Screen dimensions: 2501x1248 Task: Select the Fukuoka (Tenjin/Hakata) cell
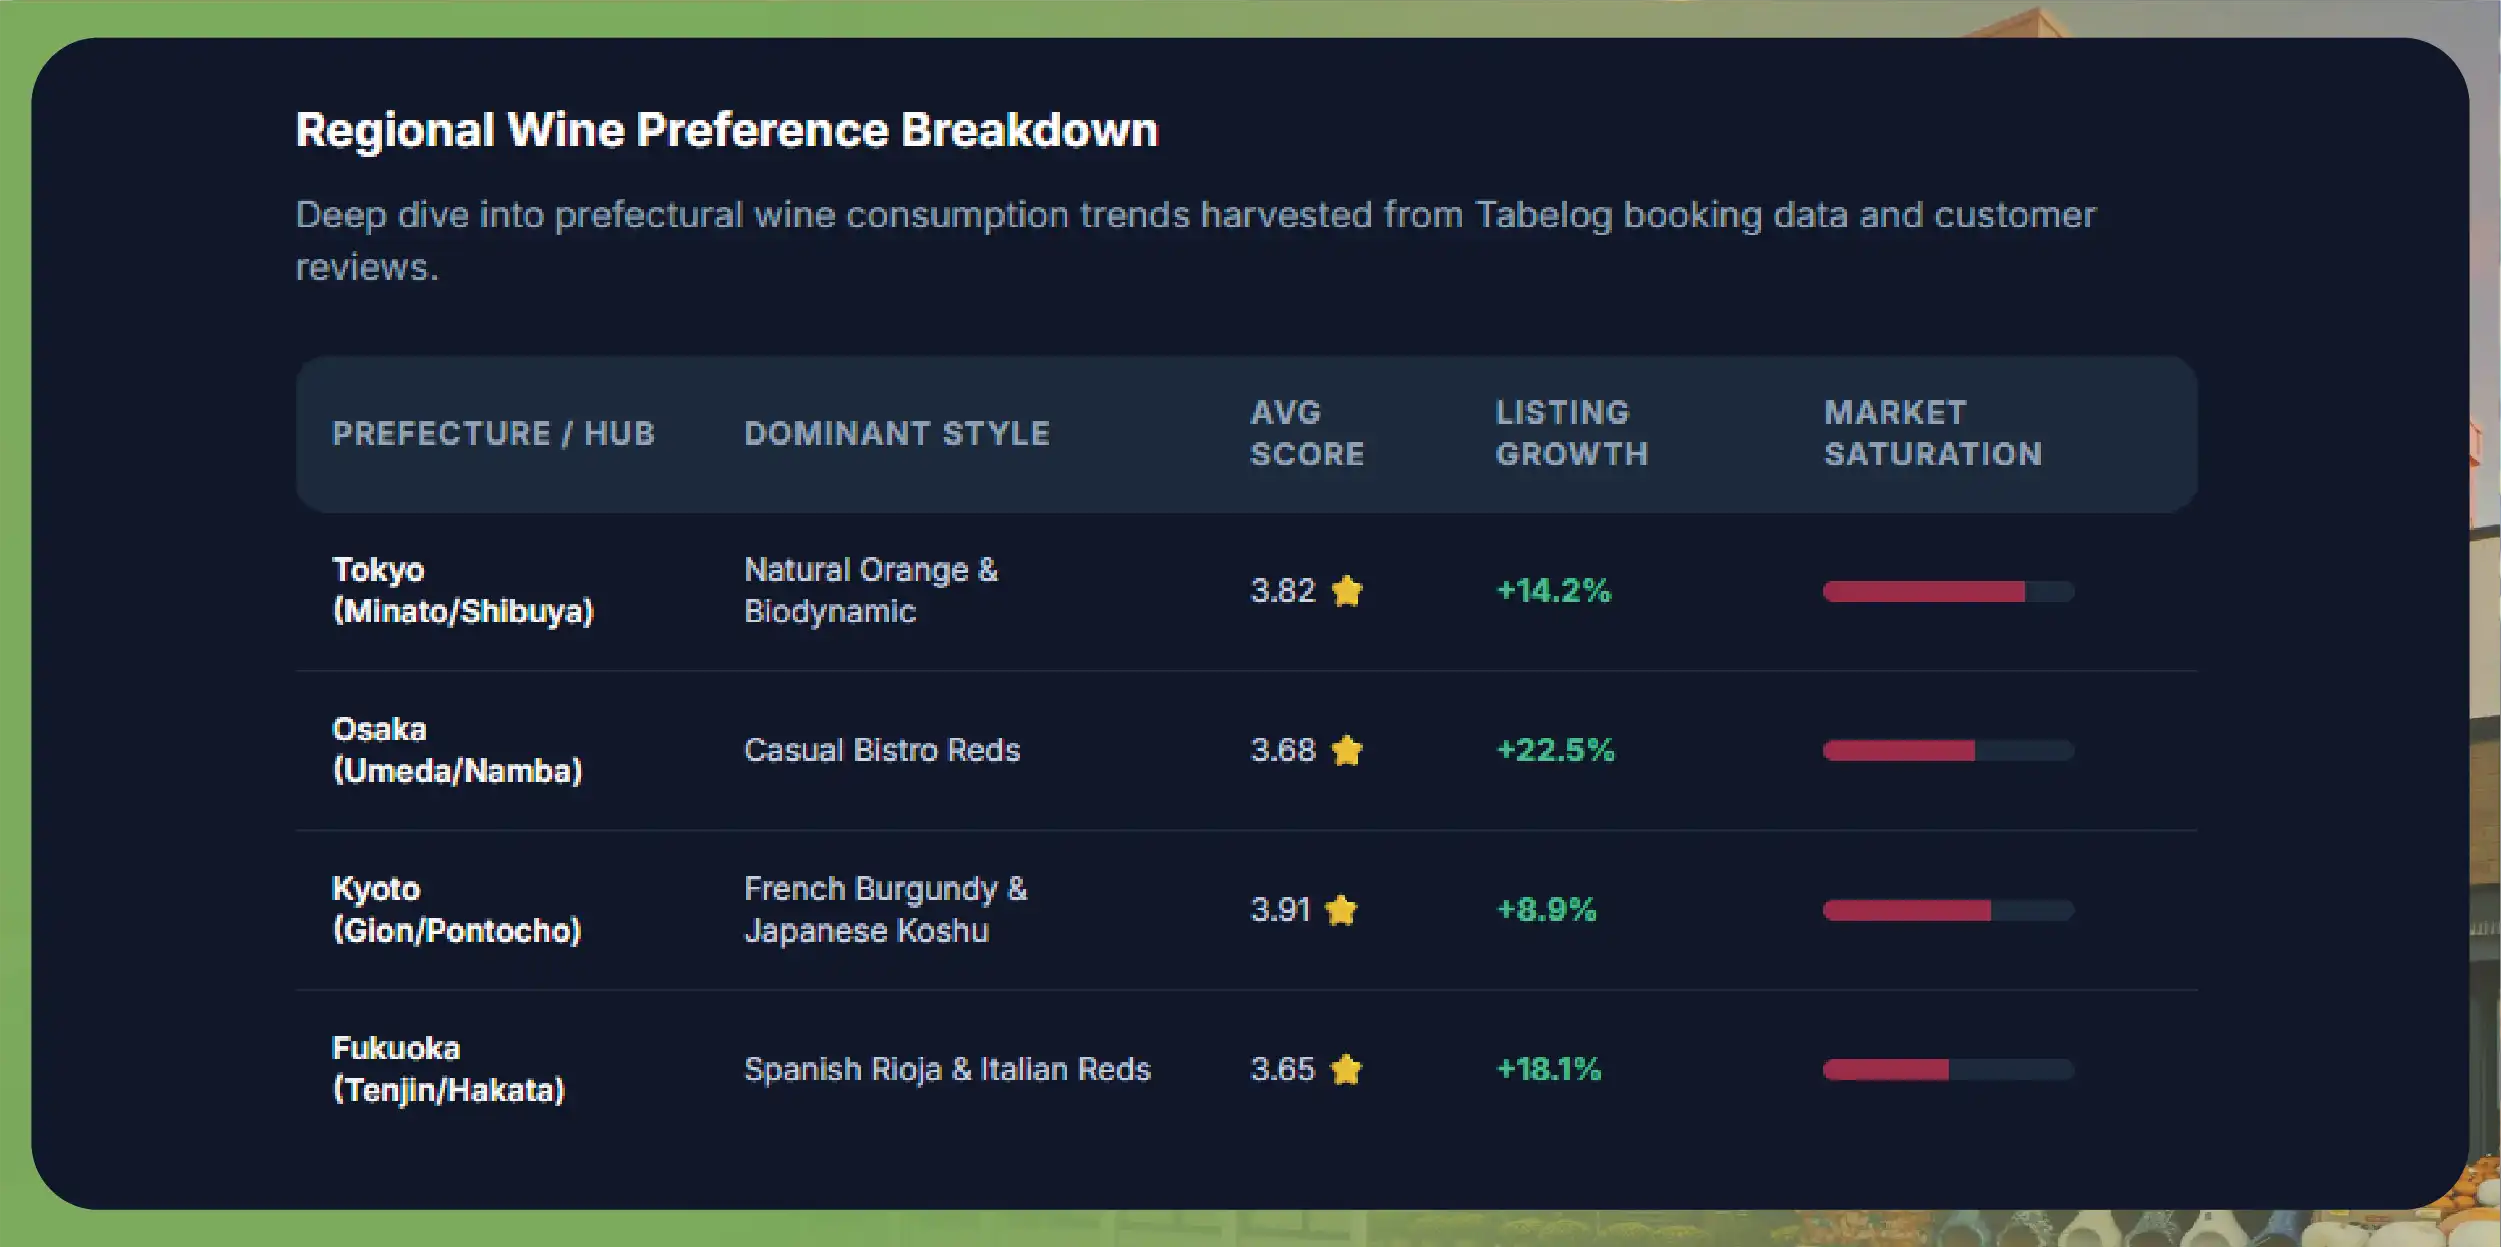coord(448,1069)
